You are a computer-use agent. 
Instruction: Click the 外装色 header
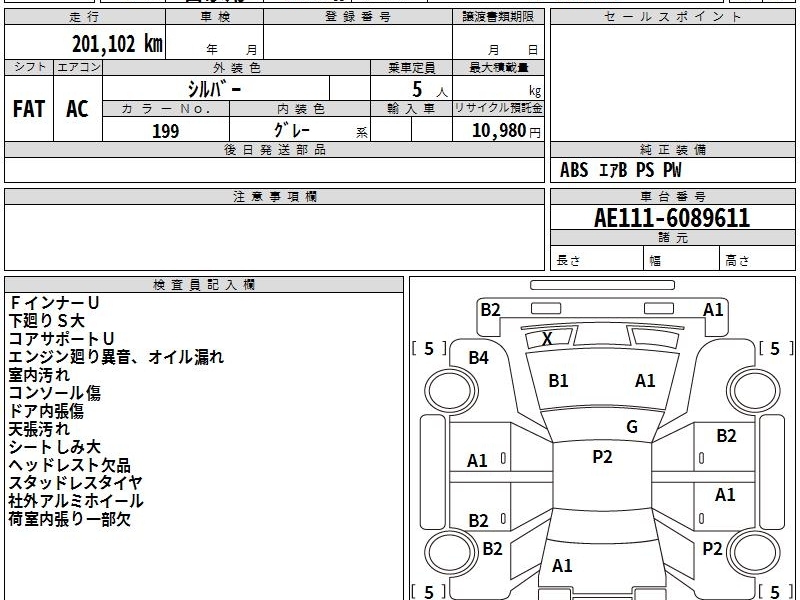[236, 67]
